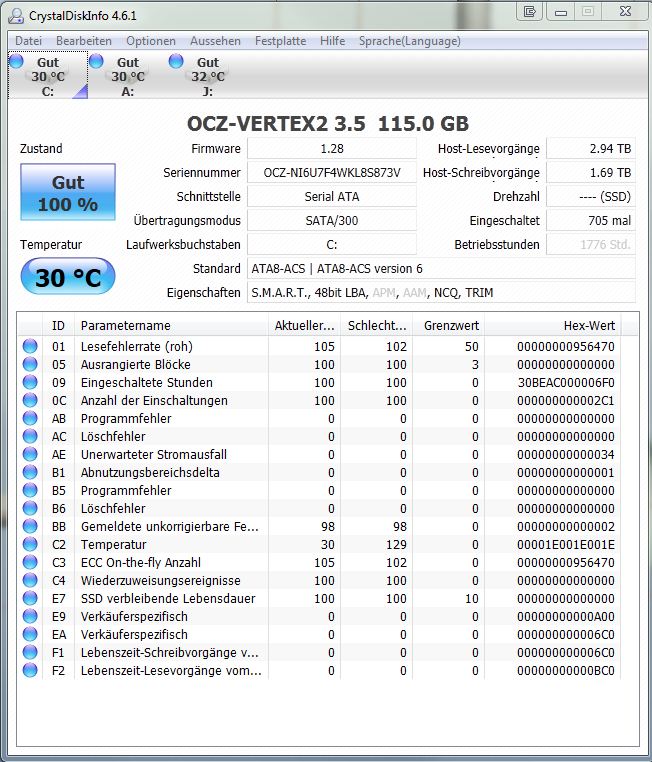Click the status orb of Abnutzungsbereichsdelta
The width and height of the screenshot is (652, 762).
click(30, 472)
